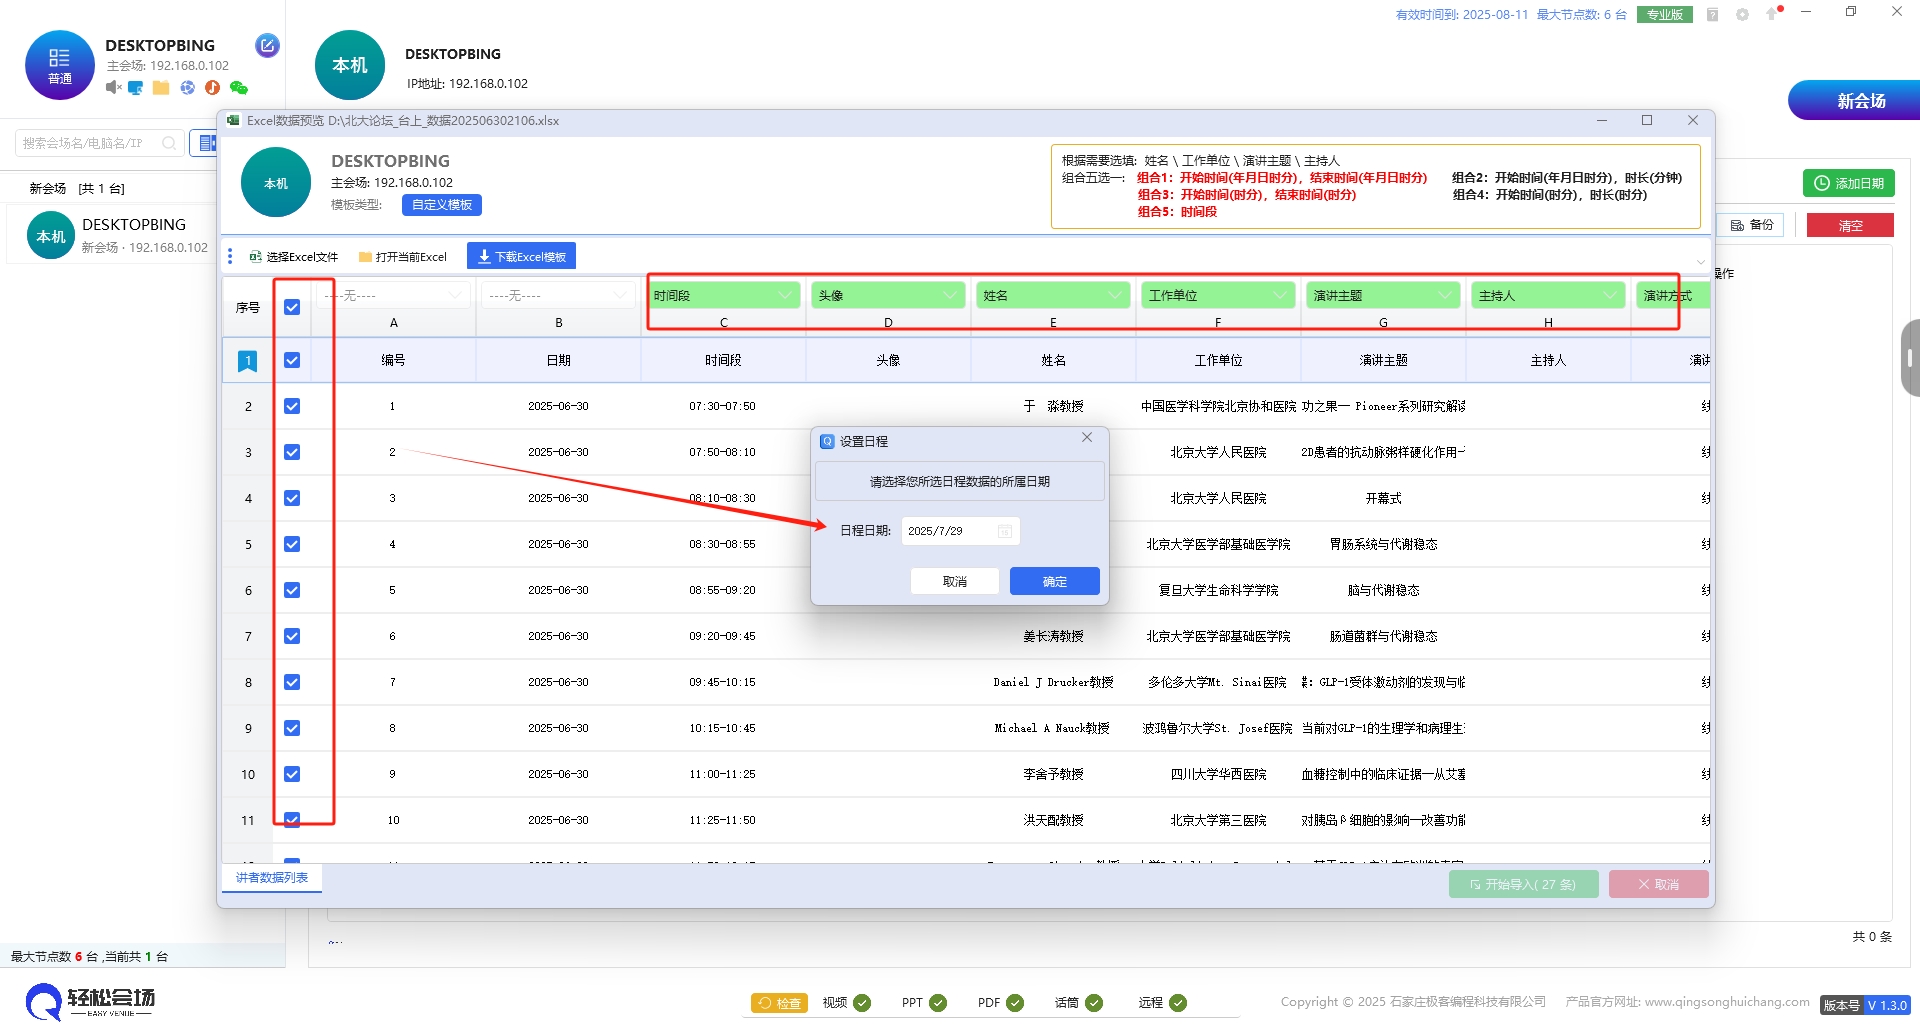Click the green check beside 远程
1920x1029 pixels.
1178,1003
